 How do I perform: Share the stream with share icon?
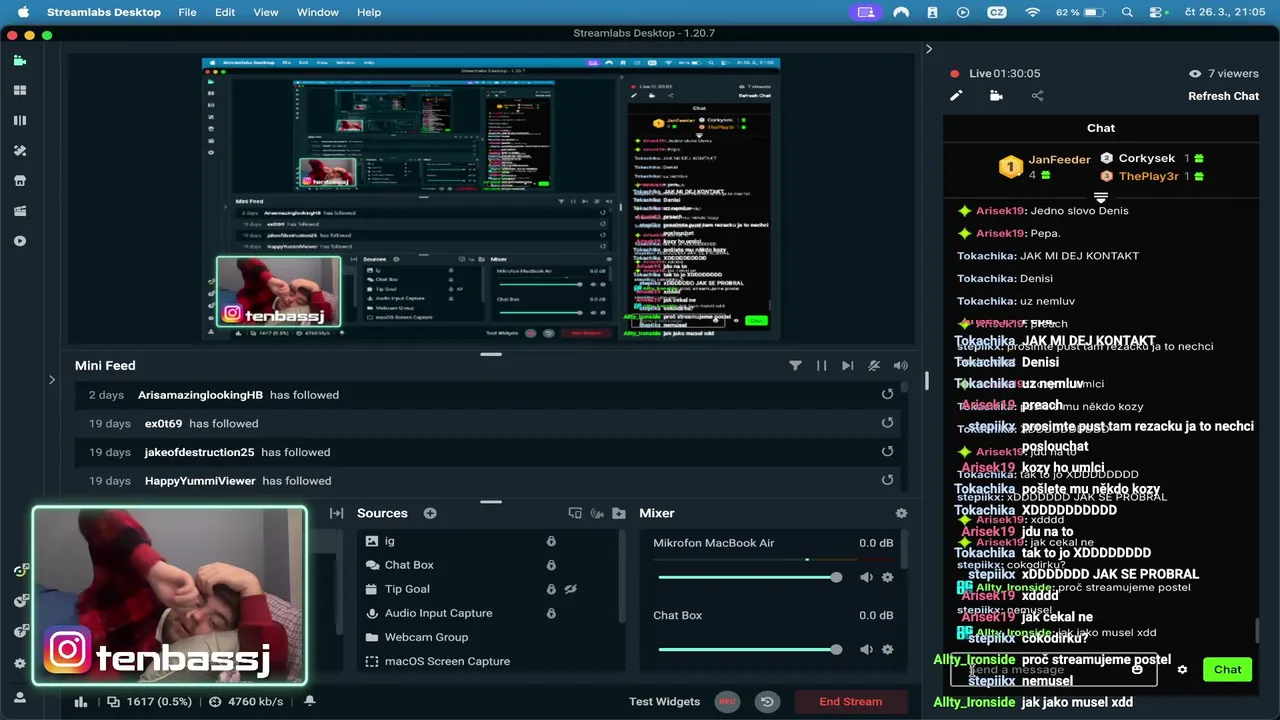pos(1037,96)
